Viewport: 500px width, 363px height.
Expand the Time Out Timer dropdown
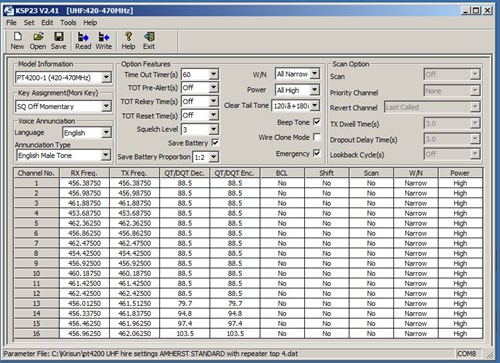click(213, 74)
